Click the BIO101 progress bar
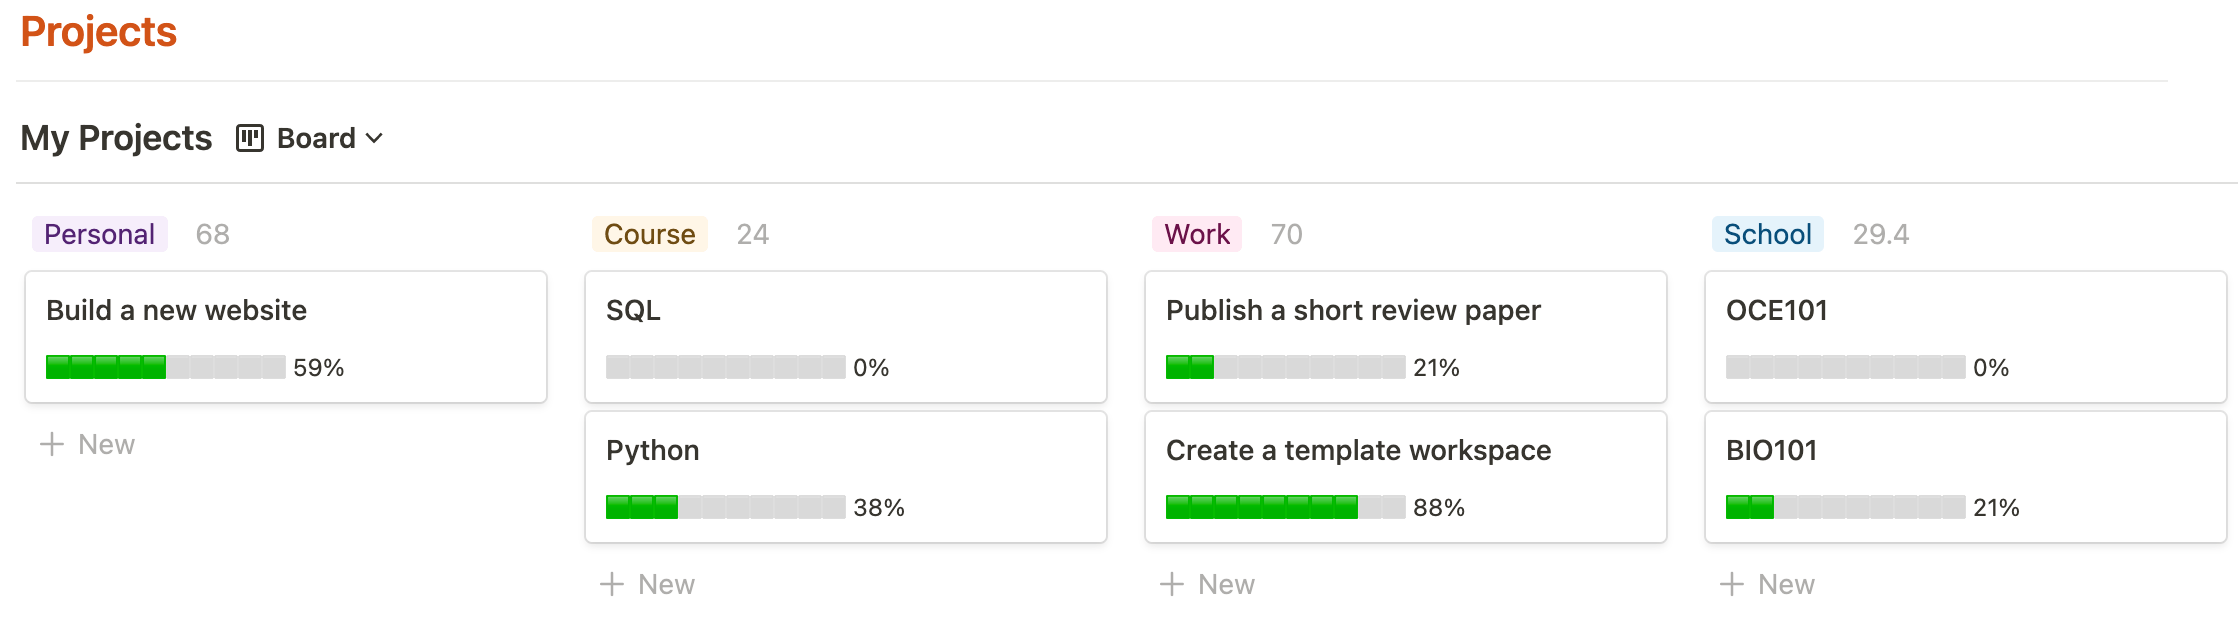Image resolution: width=2238 pixels, height=620 pixels. tap(1846, 507)
